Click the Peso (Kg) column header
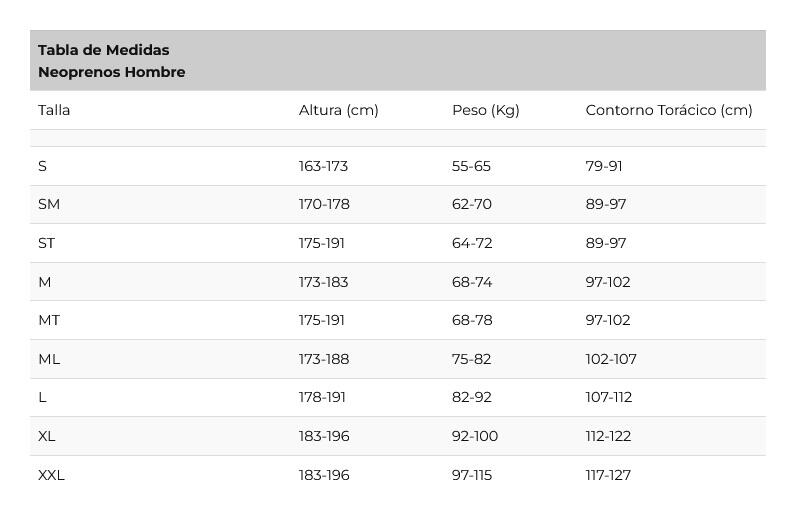The height and width of the screenshot is (517, 796). 485,110
